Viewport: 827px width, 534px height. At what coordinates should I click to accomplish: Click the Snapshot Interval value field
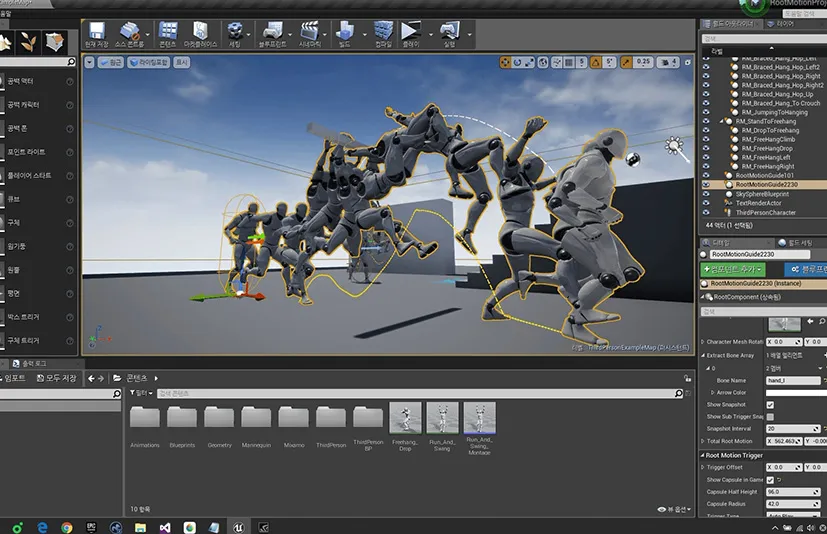pos(793,428)
